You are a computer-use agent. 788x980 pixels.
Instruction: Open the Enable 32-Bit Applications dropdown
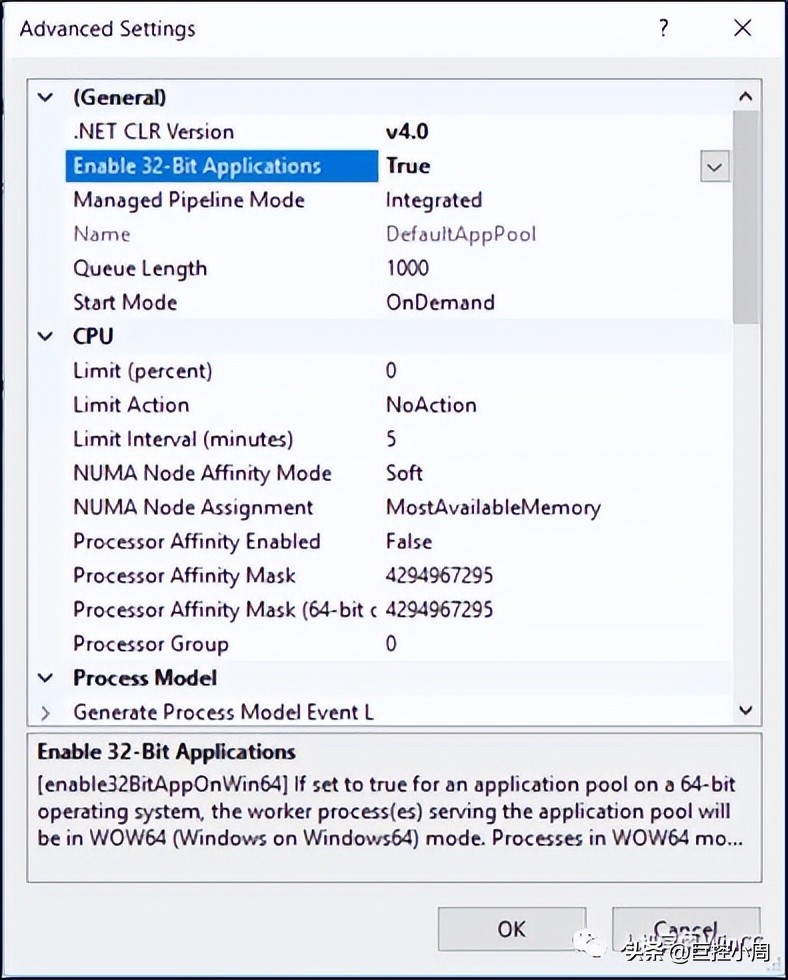[714, 167]
